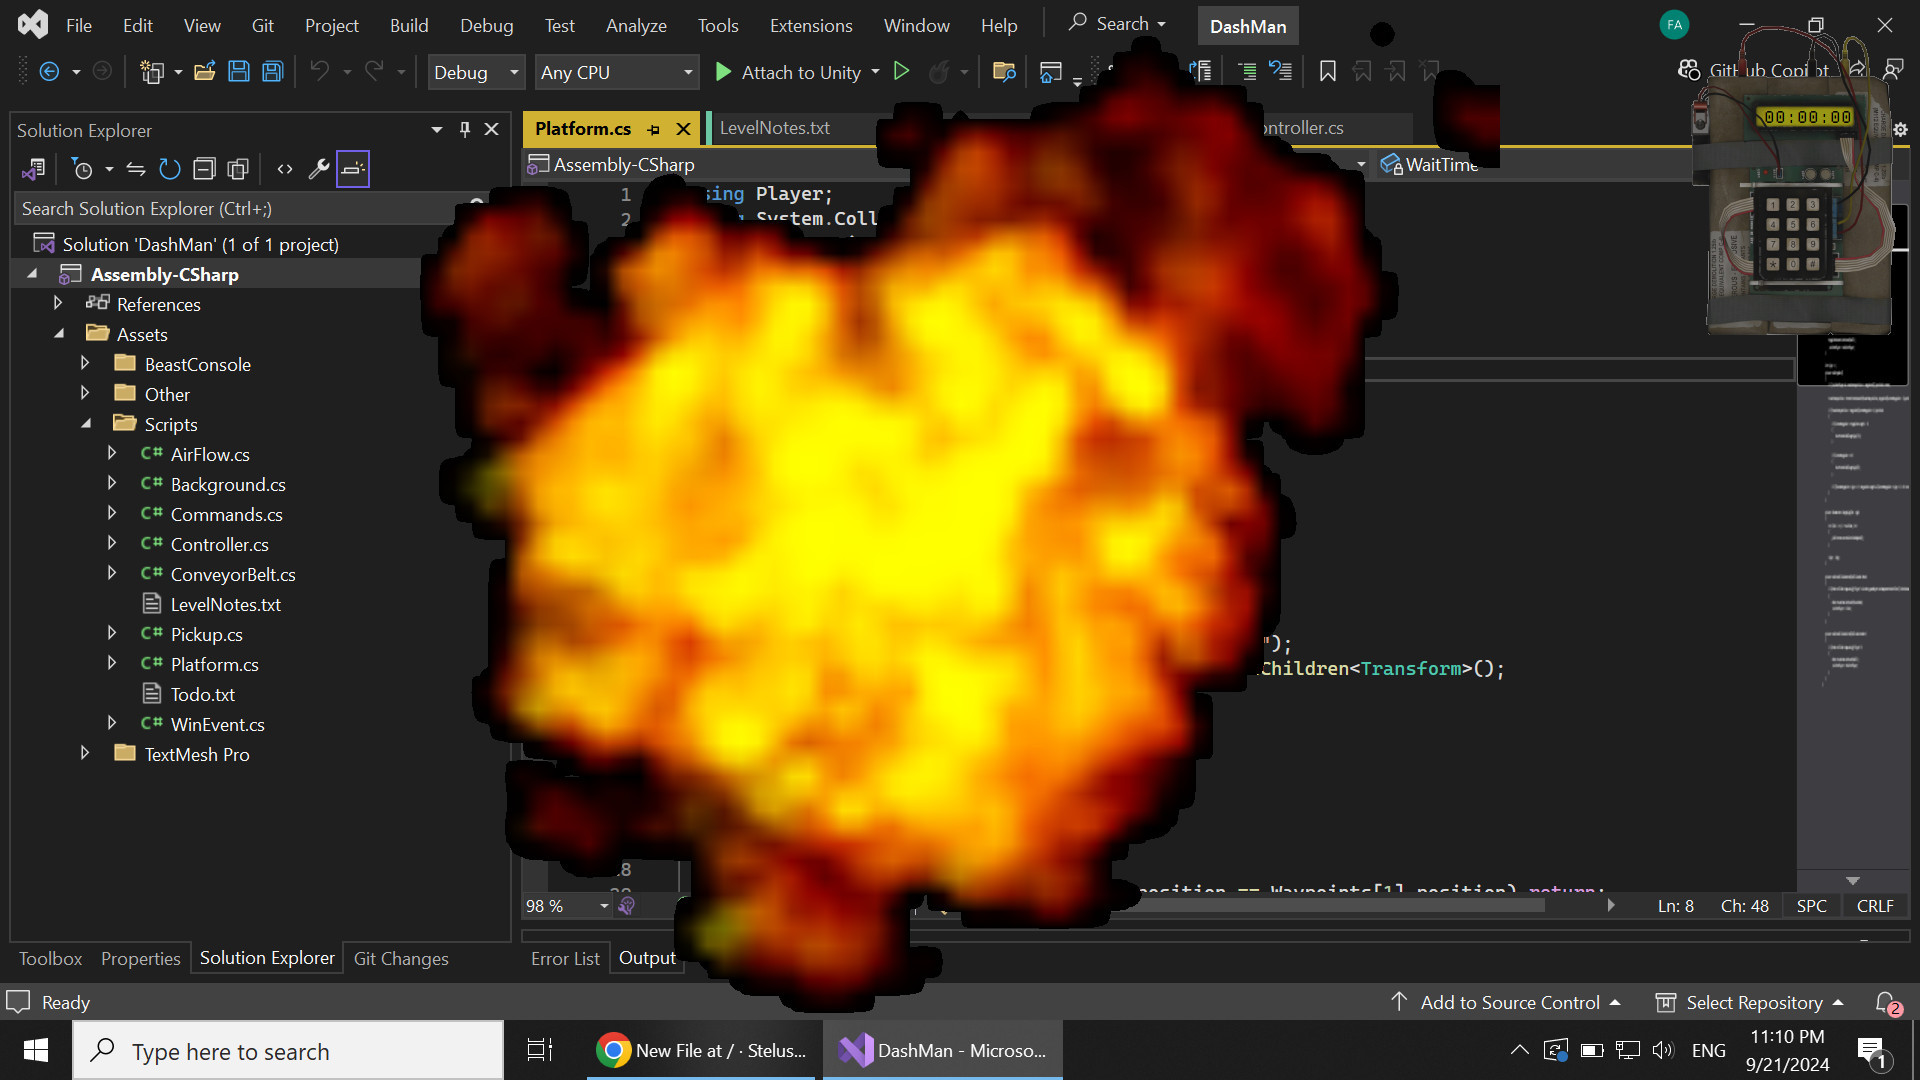Click the Open File folder icon
The height and width of the screenshot is (1080, 1920).
click(x=204, y=72)
